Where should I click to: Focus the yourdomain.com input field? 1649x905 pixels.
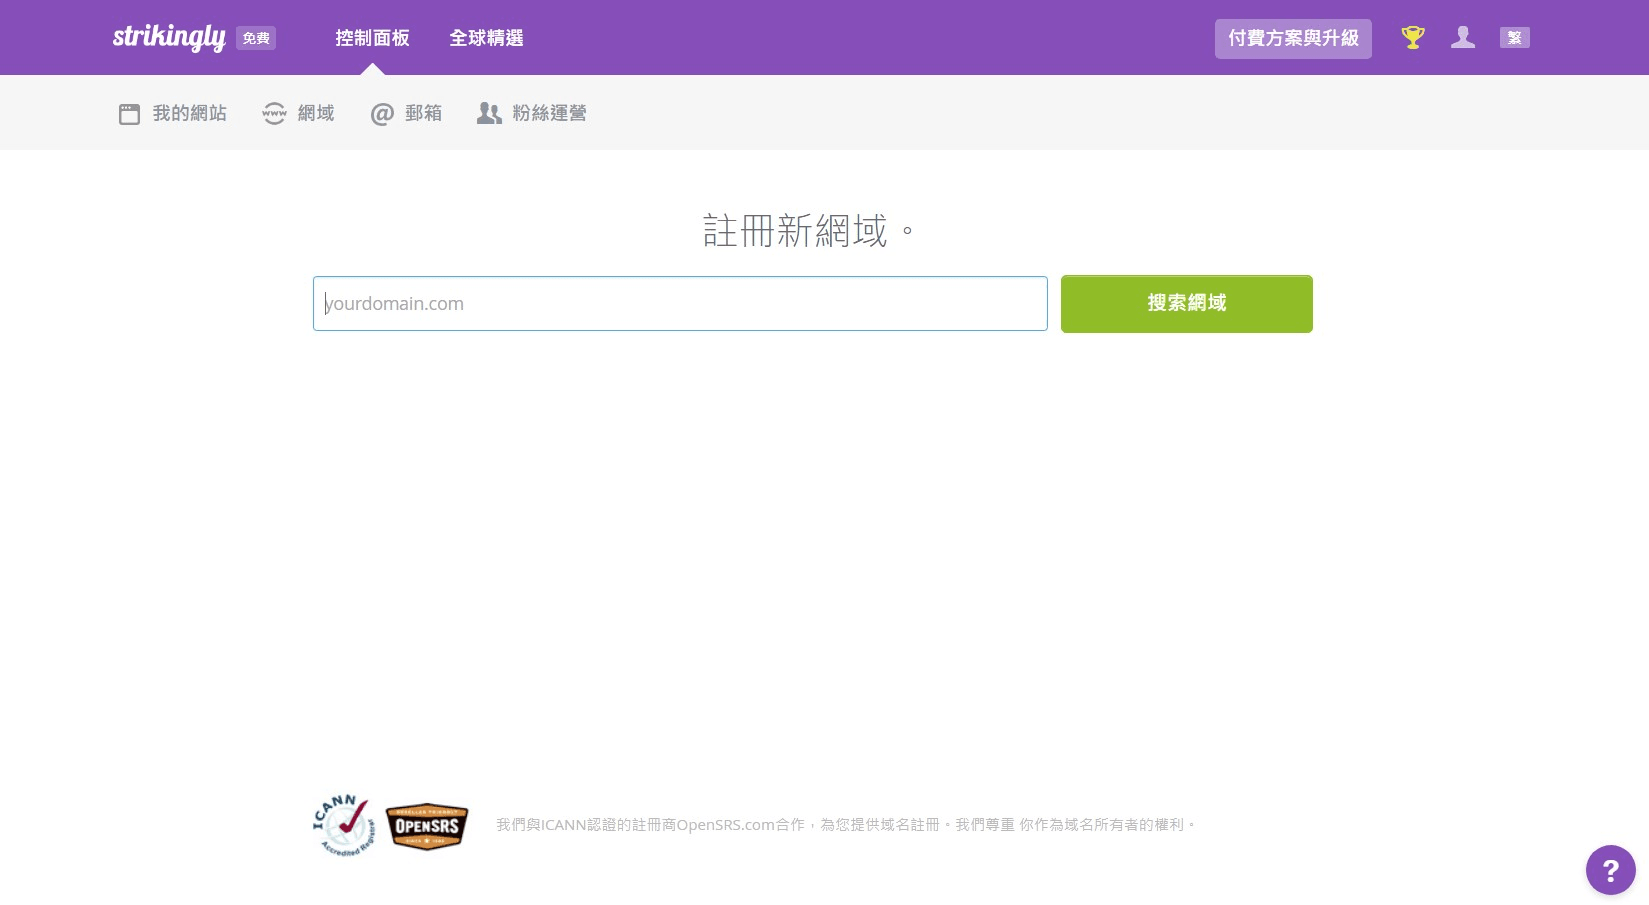coord(680,304)
